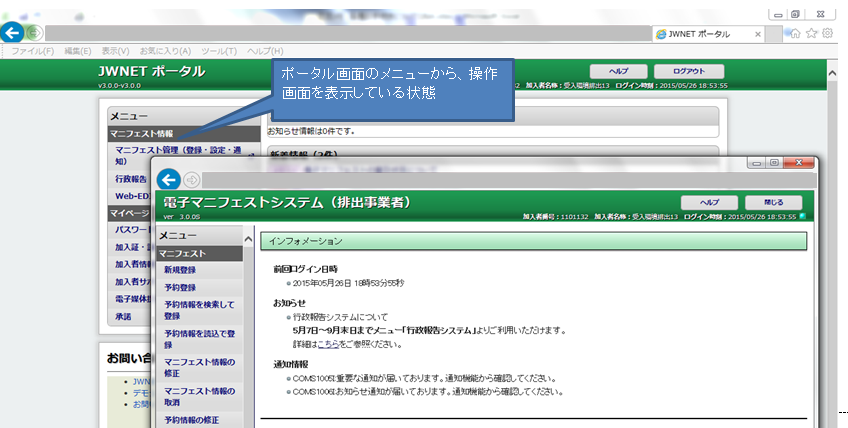Open マニフェスト管理（登録・設定・通知） in the portal menu
This screenshot has height=428, width=848.
[x=178, y=155]
